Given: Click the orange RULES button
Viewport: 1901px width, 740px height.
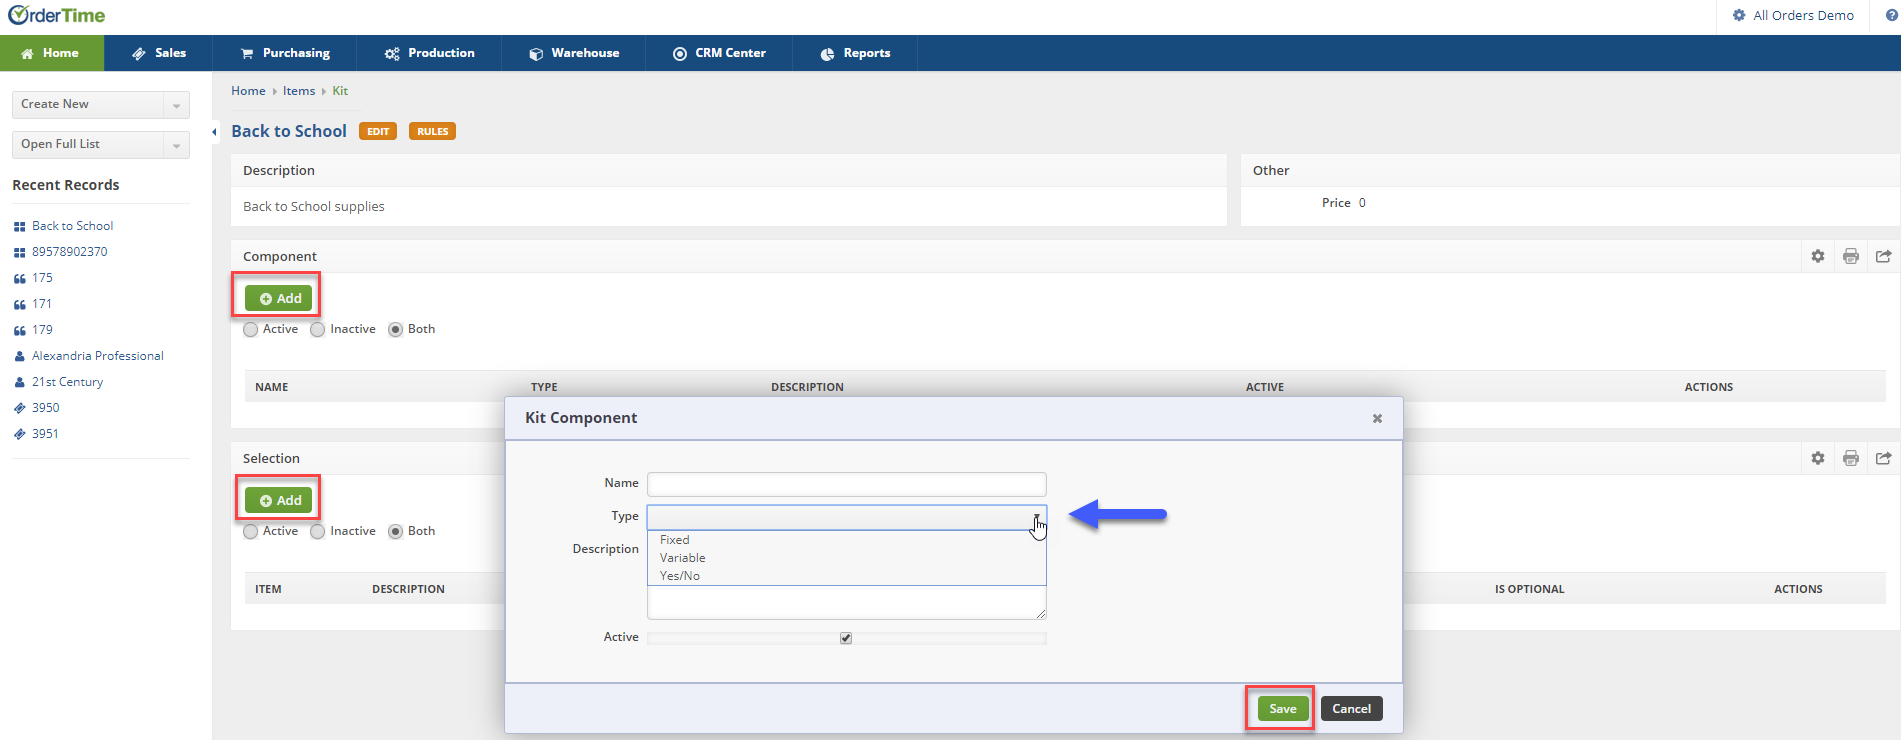Looking at the screenshot, I should pos(432,131).
